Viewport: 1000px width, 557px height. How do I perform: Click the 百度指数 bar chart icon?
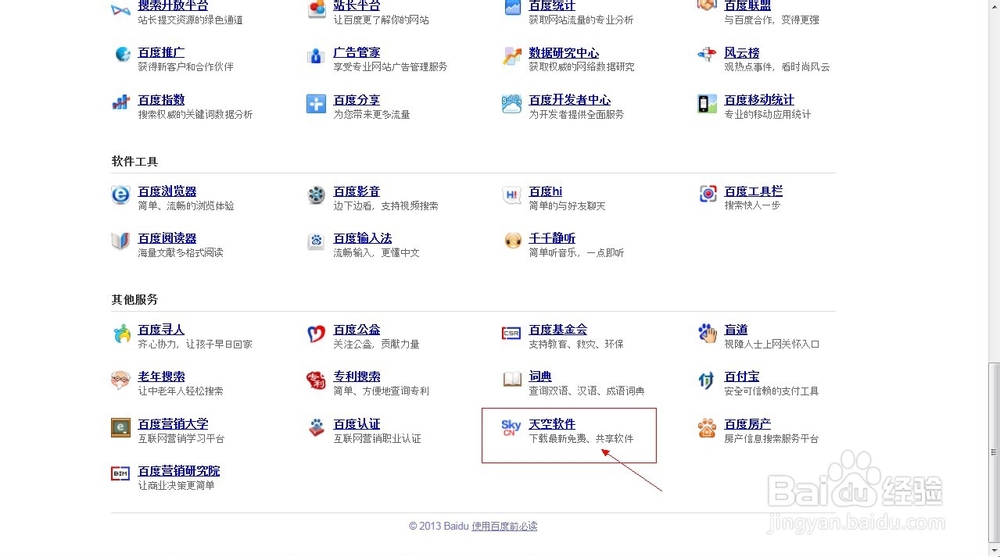point(121,102)
